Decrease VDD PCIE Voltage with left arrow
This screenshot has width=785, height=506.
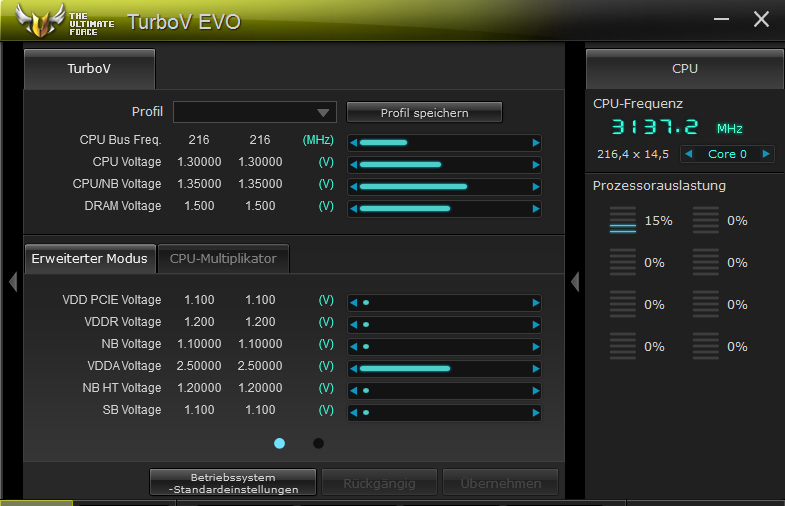click(x=353, y=303)
